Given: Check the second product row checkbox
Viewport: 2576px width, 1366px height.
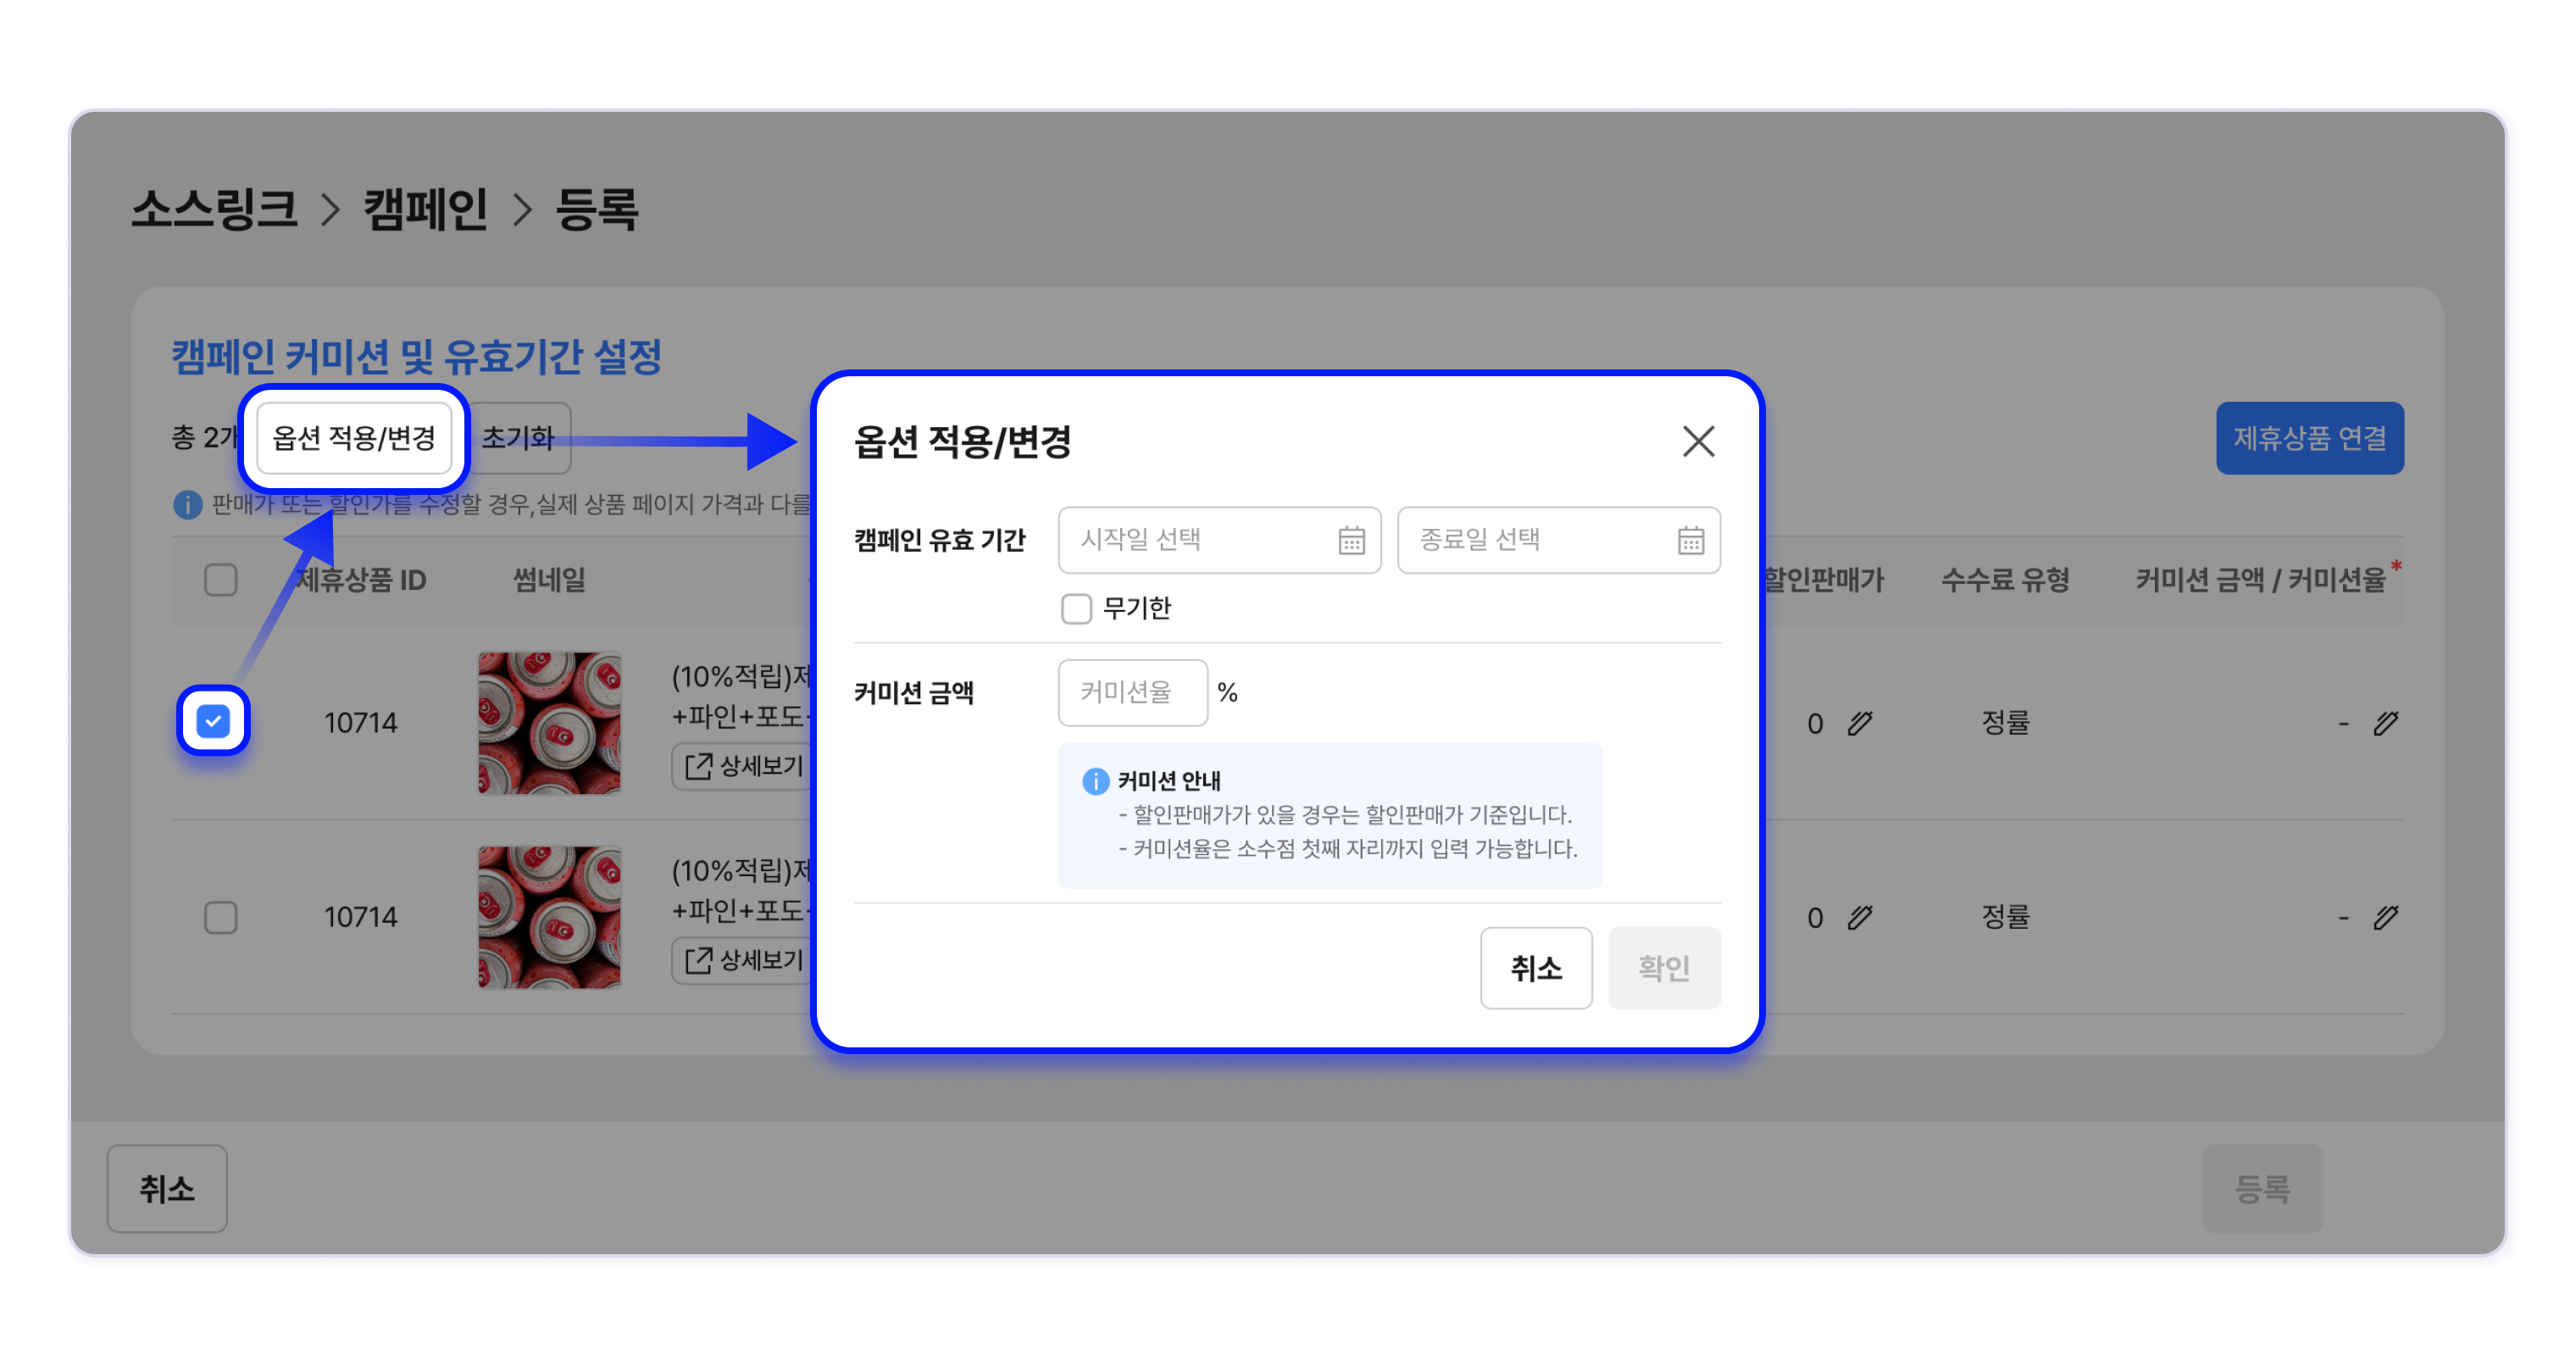Looking at the screenshot, I should point(221,917).
